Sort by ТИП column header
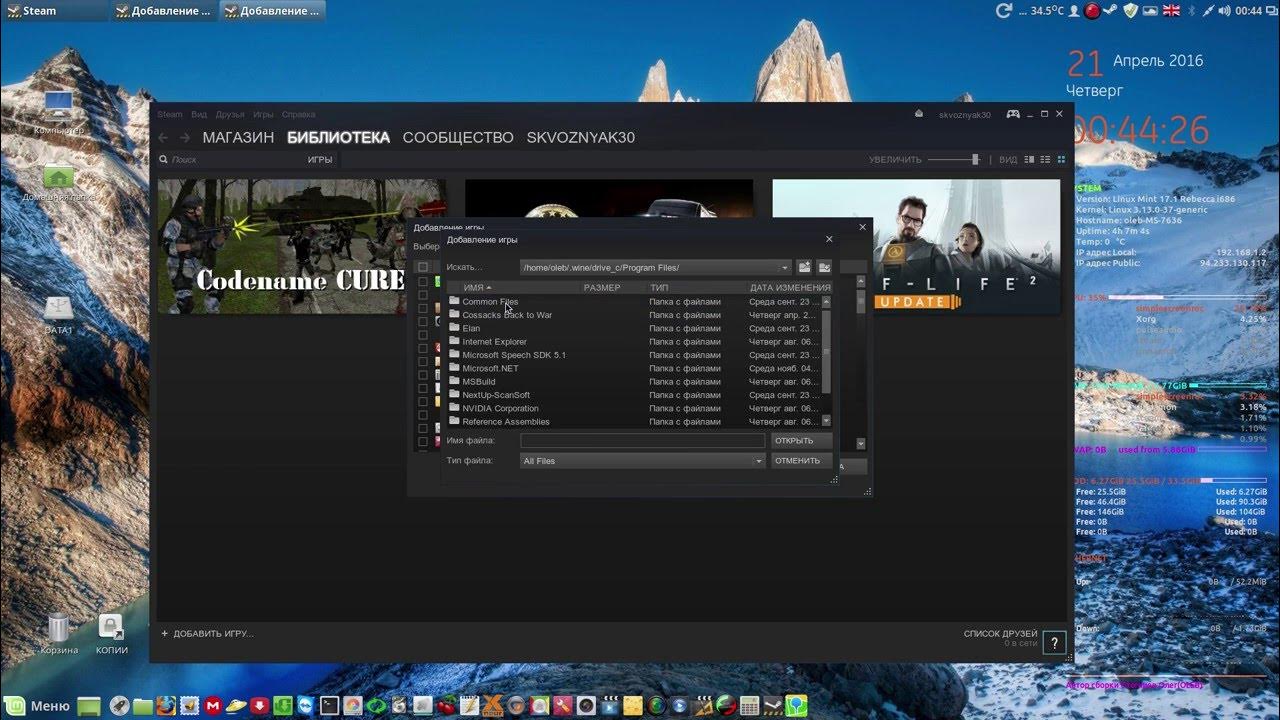 point(659,288)
